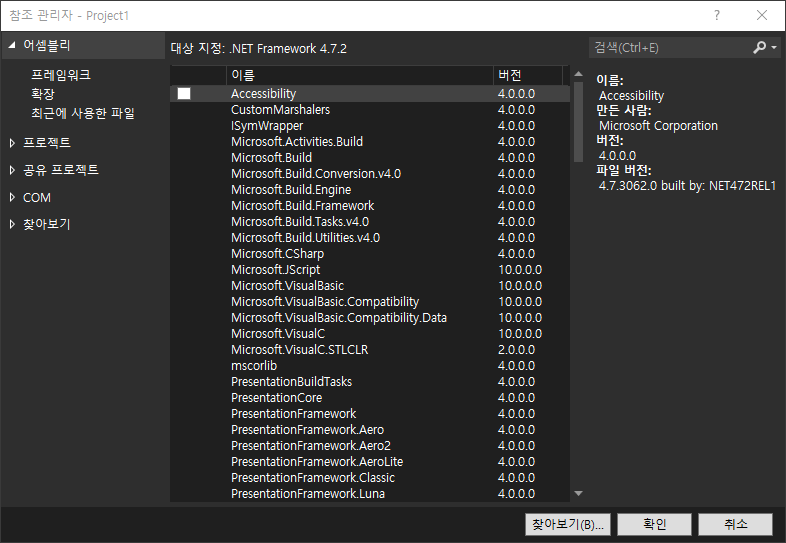Select the CustomMarshalers row
Screen dimensions: 786x543
tap(370, 110)
